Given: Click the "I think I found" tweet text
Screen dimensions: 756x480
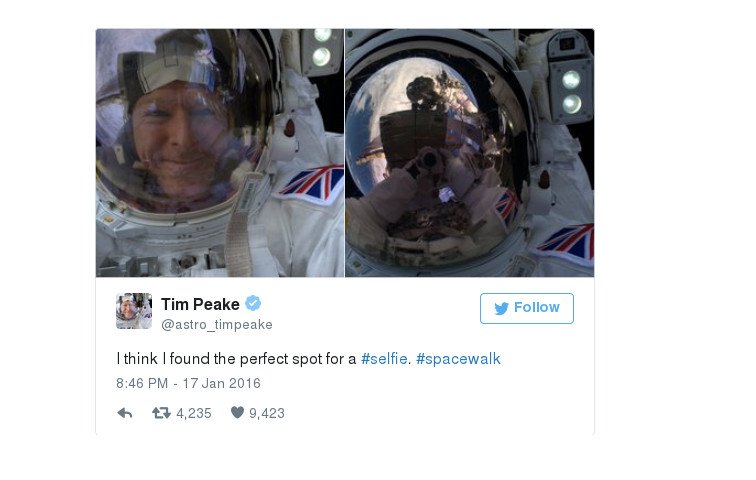Looking at the screenshot, I should pos(236,358).
